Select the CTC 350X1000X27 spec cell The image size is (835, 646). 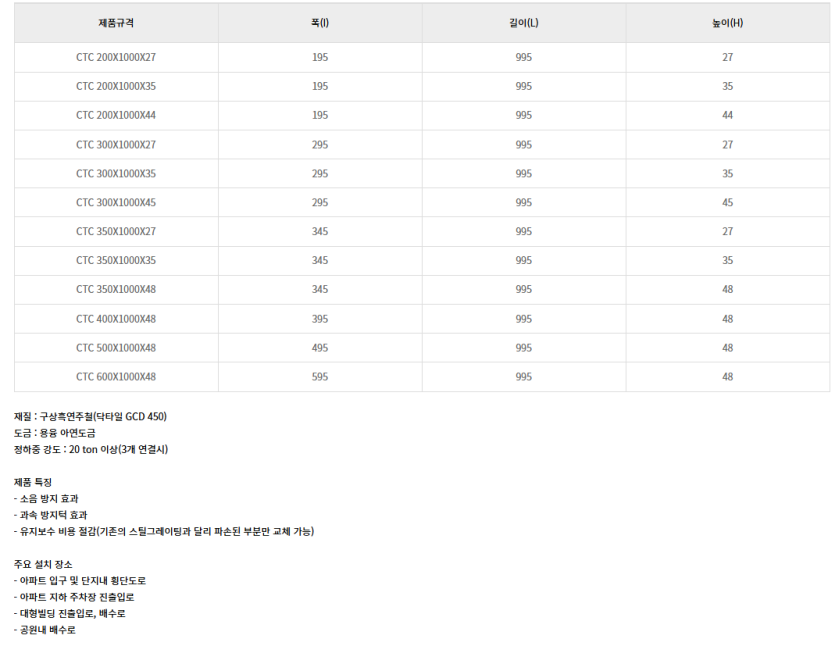pyautogui.click(x=116, y=231)
